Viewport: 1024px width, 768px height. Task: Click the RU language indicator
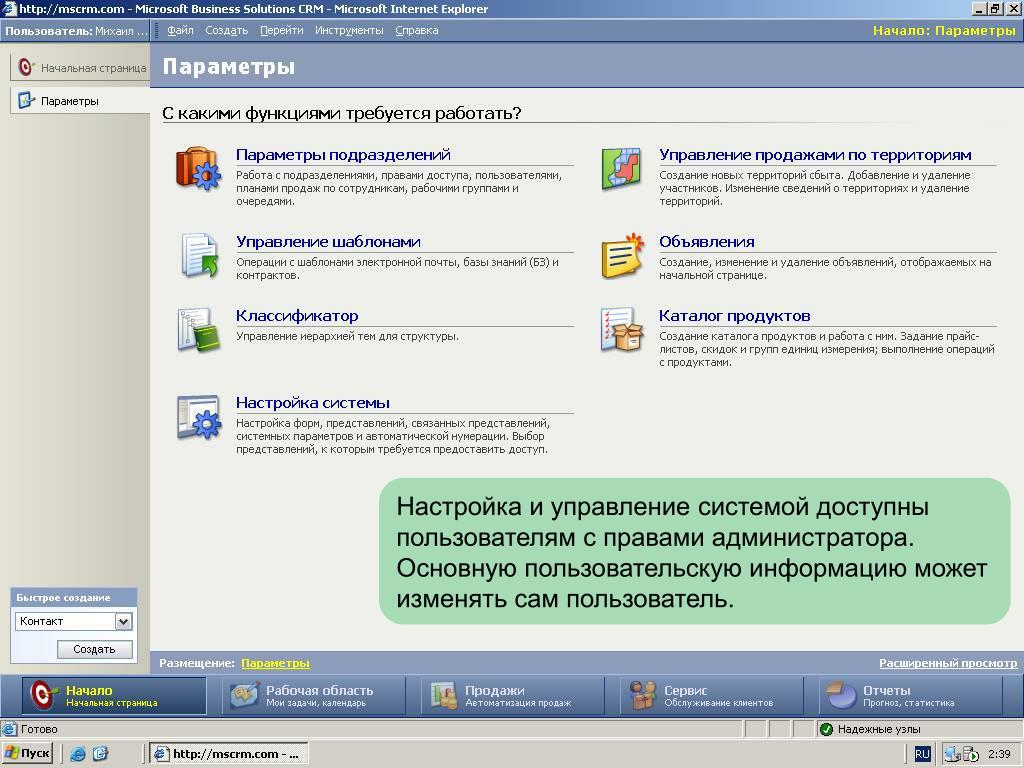pyautogui.click(x=922, y=754)
